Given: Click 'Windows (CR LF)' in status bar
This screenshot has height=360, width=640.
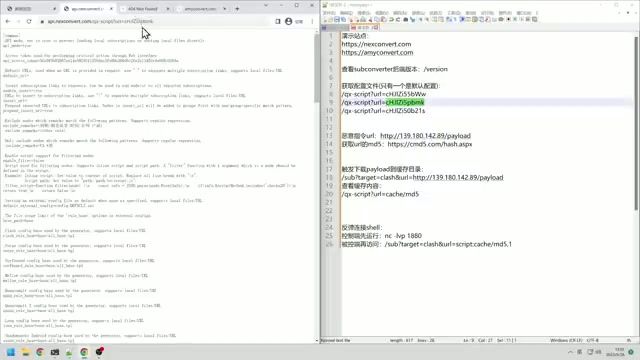Looking at the screenshot, I should pyautogui.click(x=566, y=340).
